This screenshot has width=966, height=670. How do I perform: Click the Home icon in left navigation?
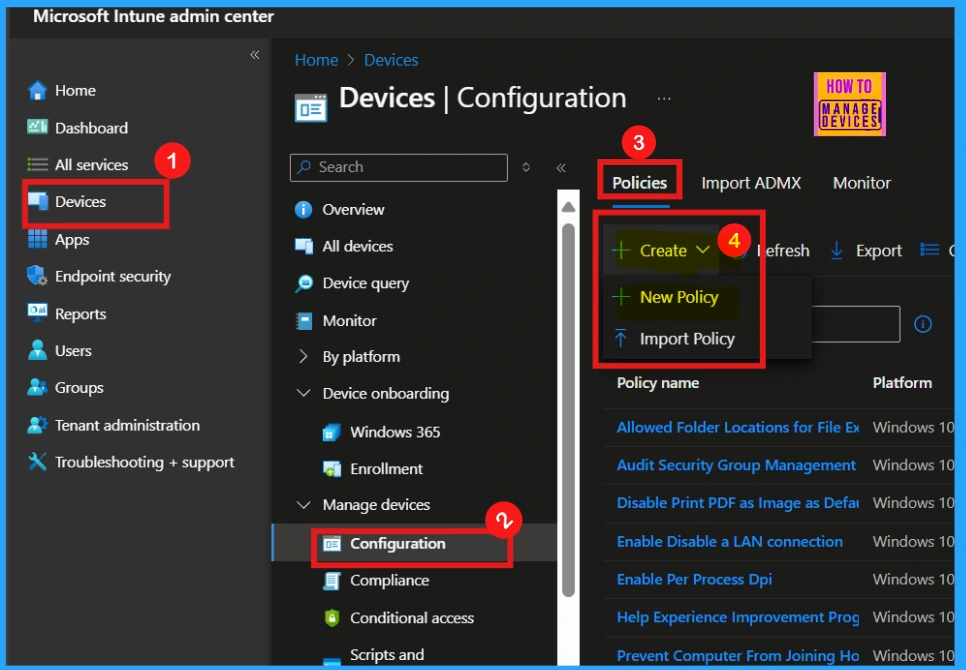pos(38,91)
